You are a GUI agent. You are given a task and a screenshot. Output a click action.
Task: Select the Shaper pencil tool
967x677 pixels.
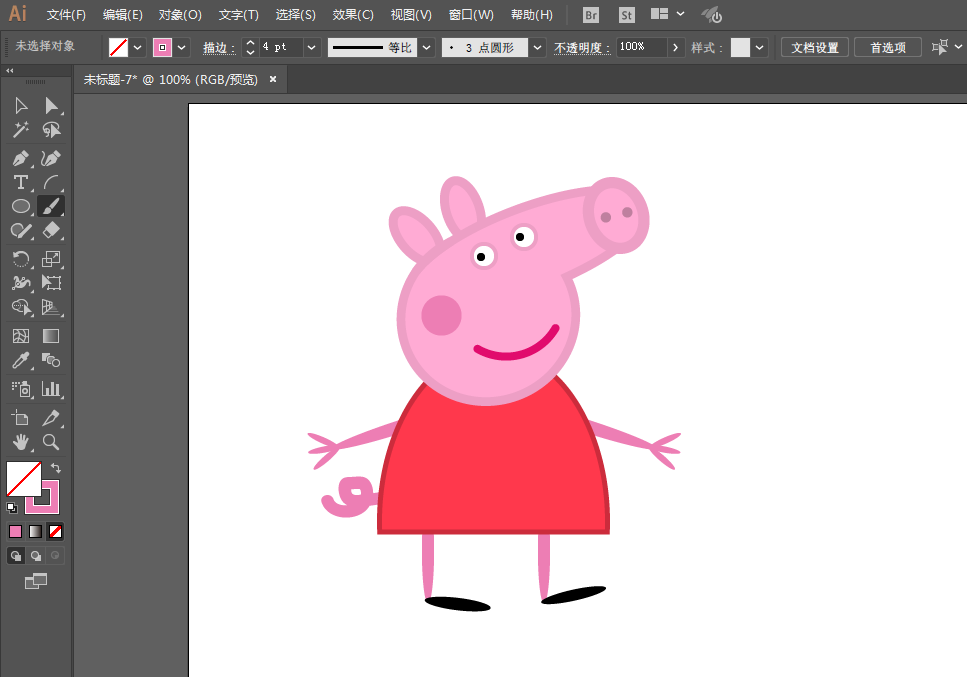tap(21, 231)
